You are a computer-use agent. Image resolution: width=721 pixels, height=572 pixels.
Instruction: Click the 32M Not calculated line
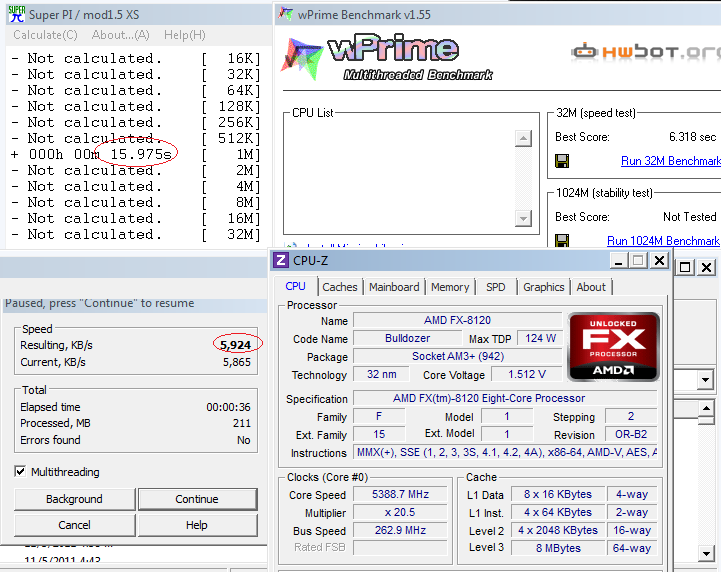[x=136, y=235]
